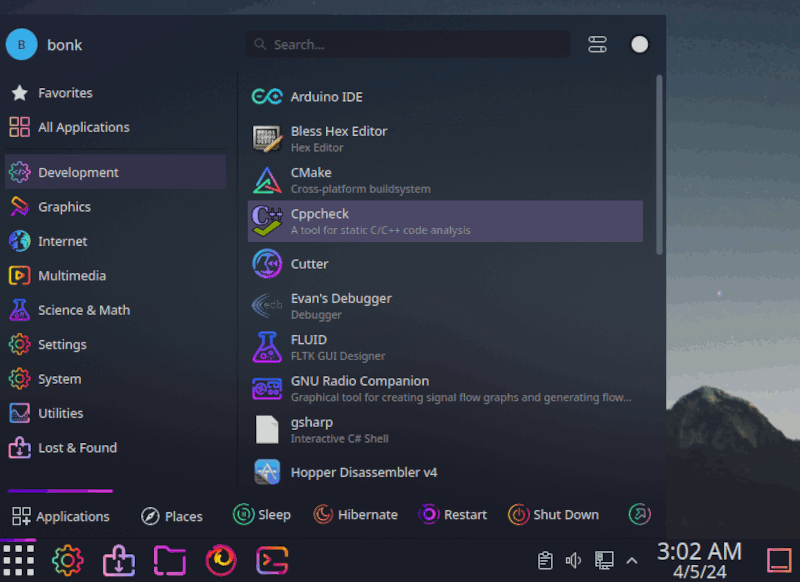Screen dimensions: 800x582
Task: Launch the terminal from the taskbar
Action: click(271, 560)
